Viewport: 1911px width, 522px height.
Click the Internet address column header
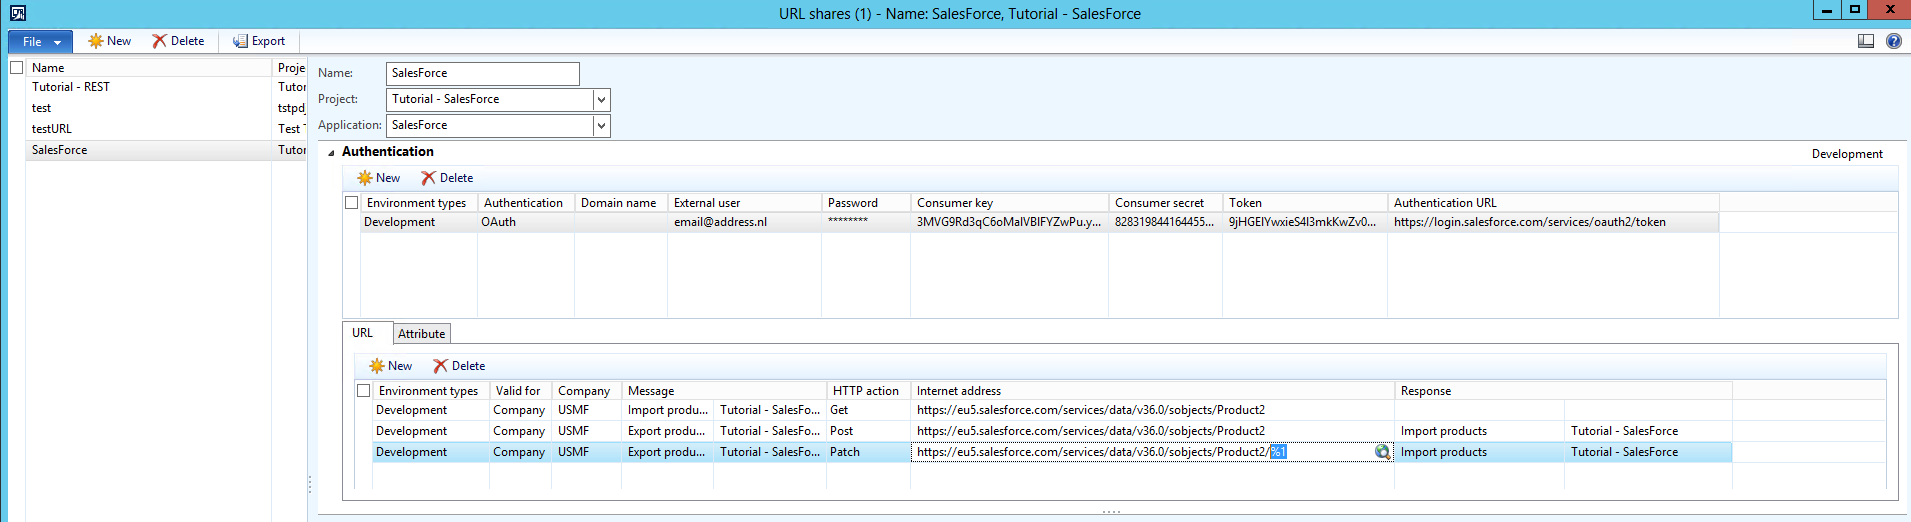1152,391
